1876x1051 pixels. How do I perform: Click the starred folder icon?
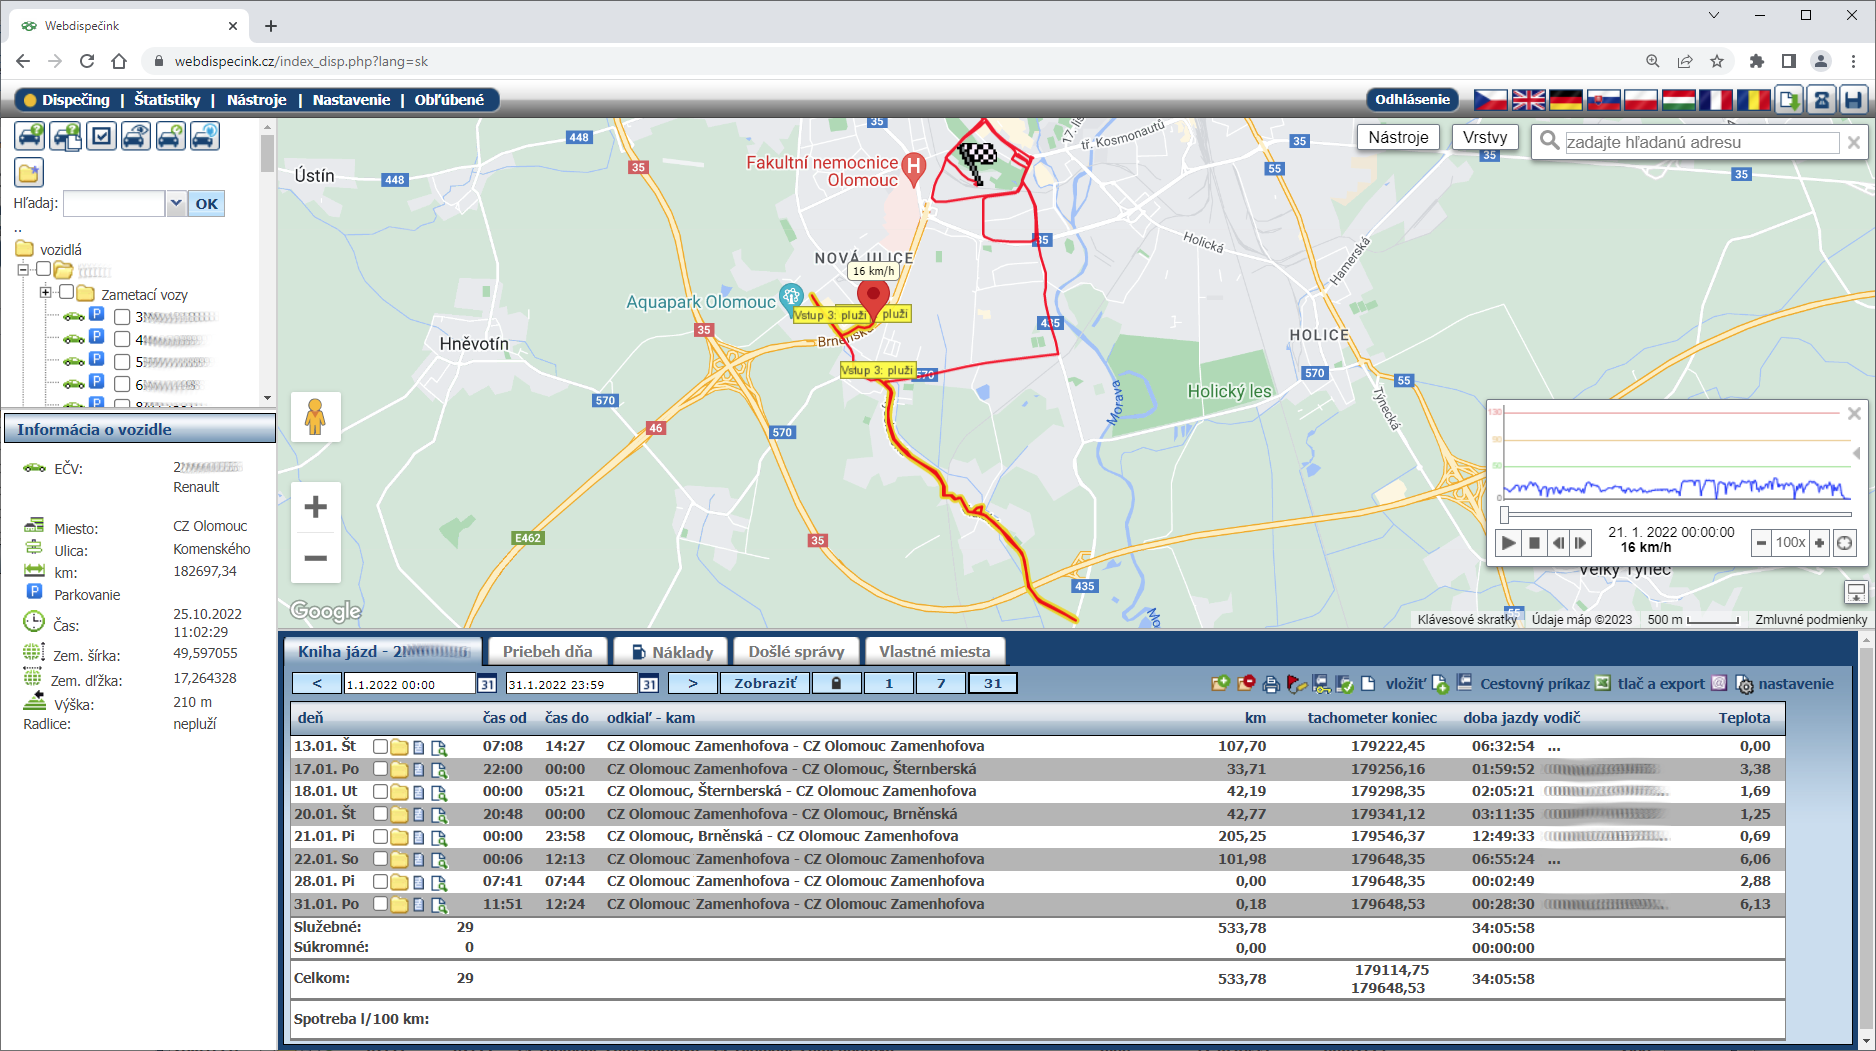[x=29, y=173]
